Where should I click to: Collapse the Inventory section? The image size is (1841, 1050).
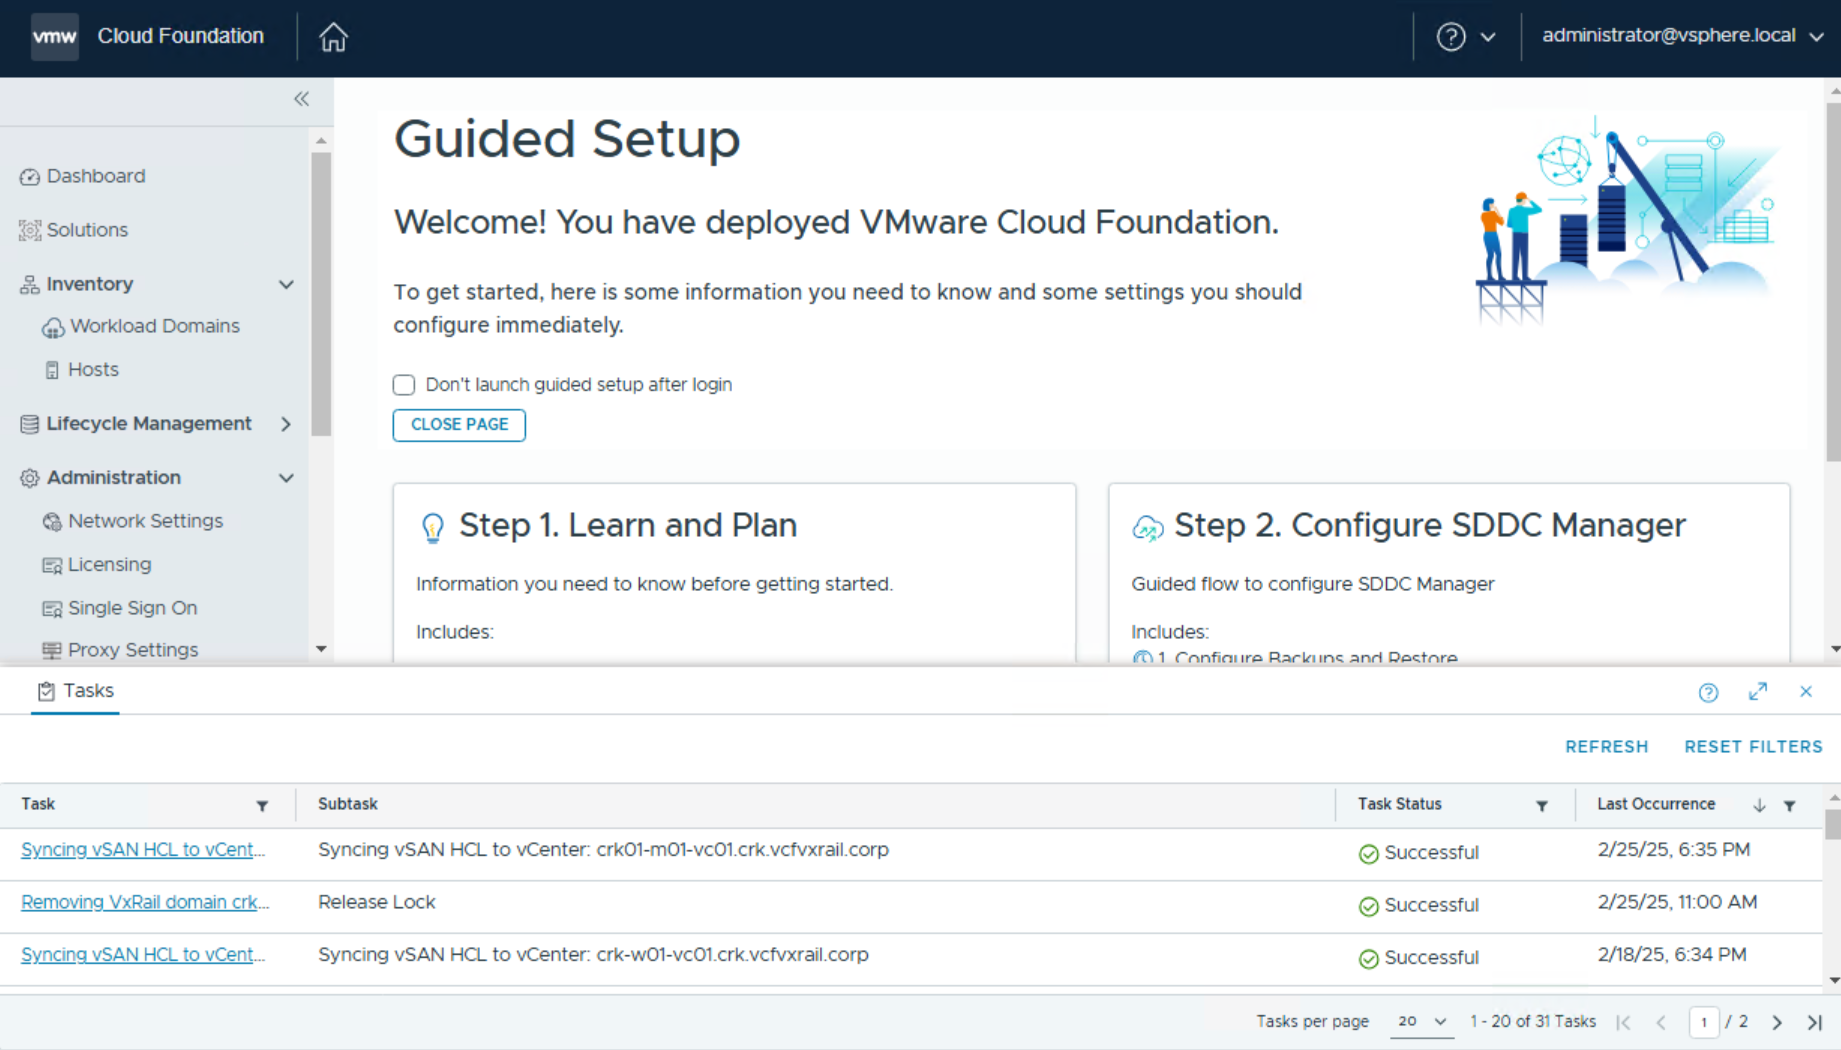click(286, 285)
